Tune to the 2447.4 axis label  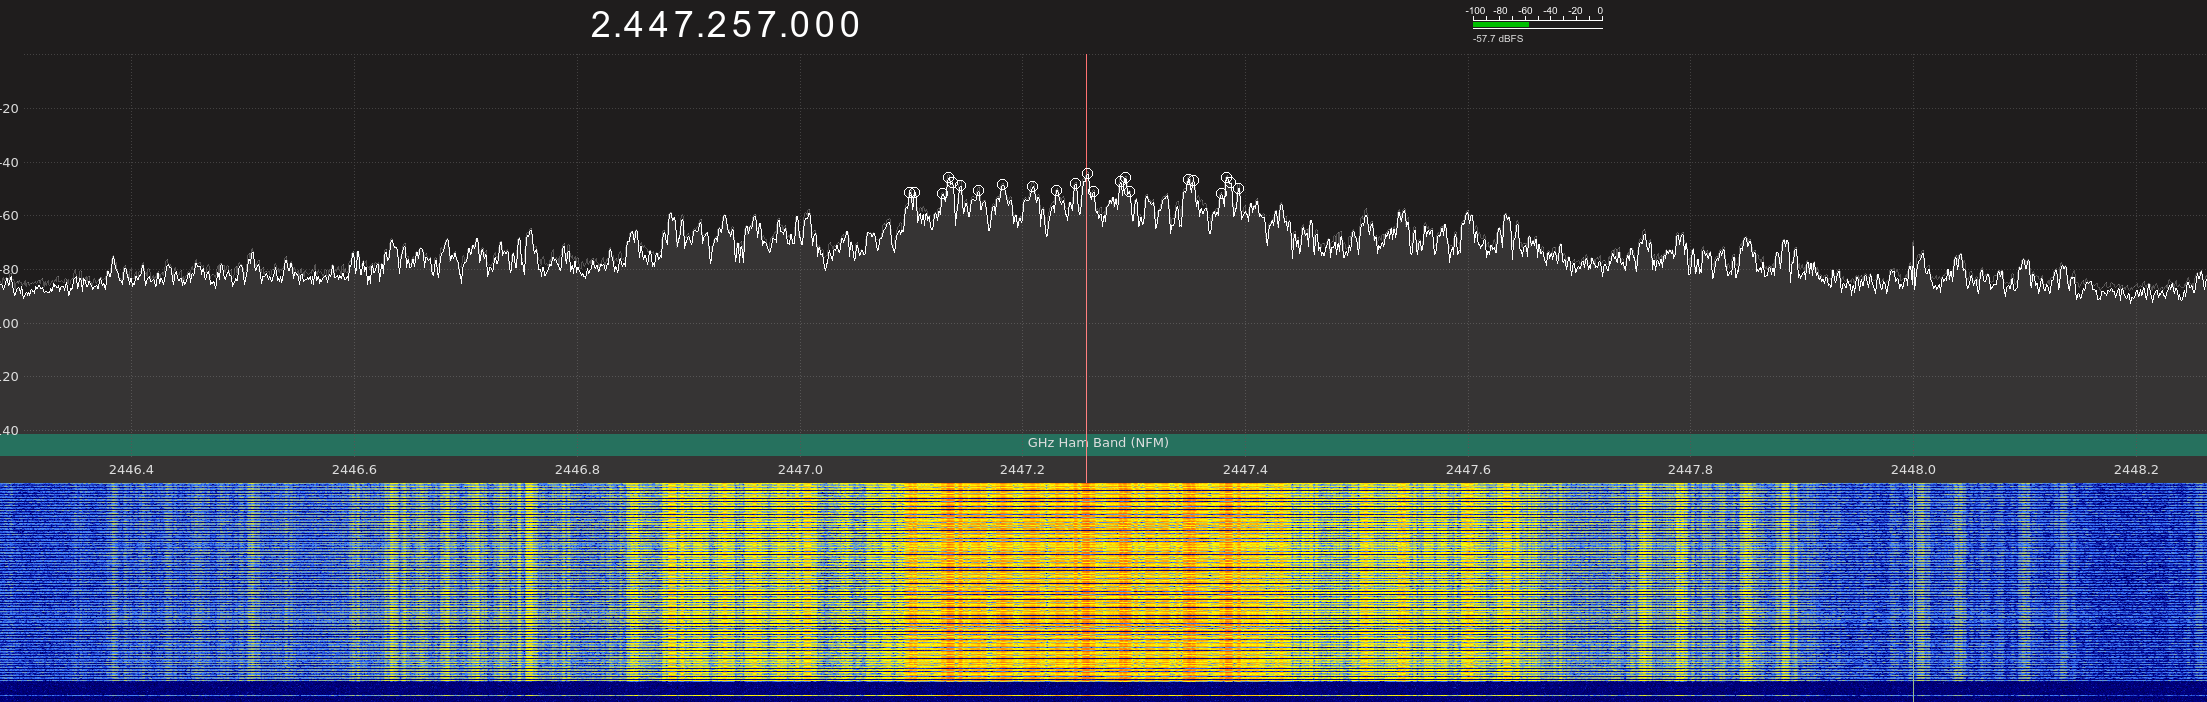coord(1245,470)
